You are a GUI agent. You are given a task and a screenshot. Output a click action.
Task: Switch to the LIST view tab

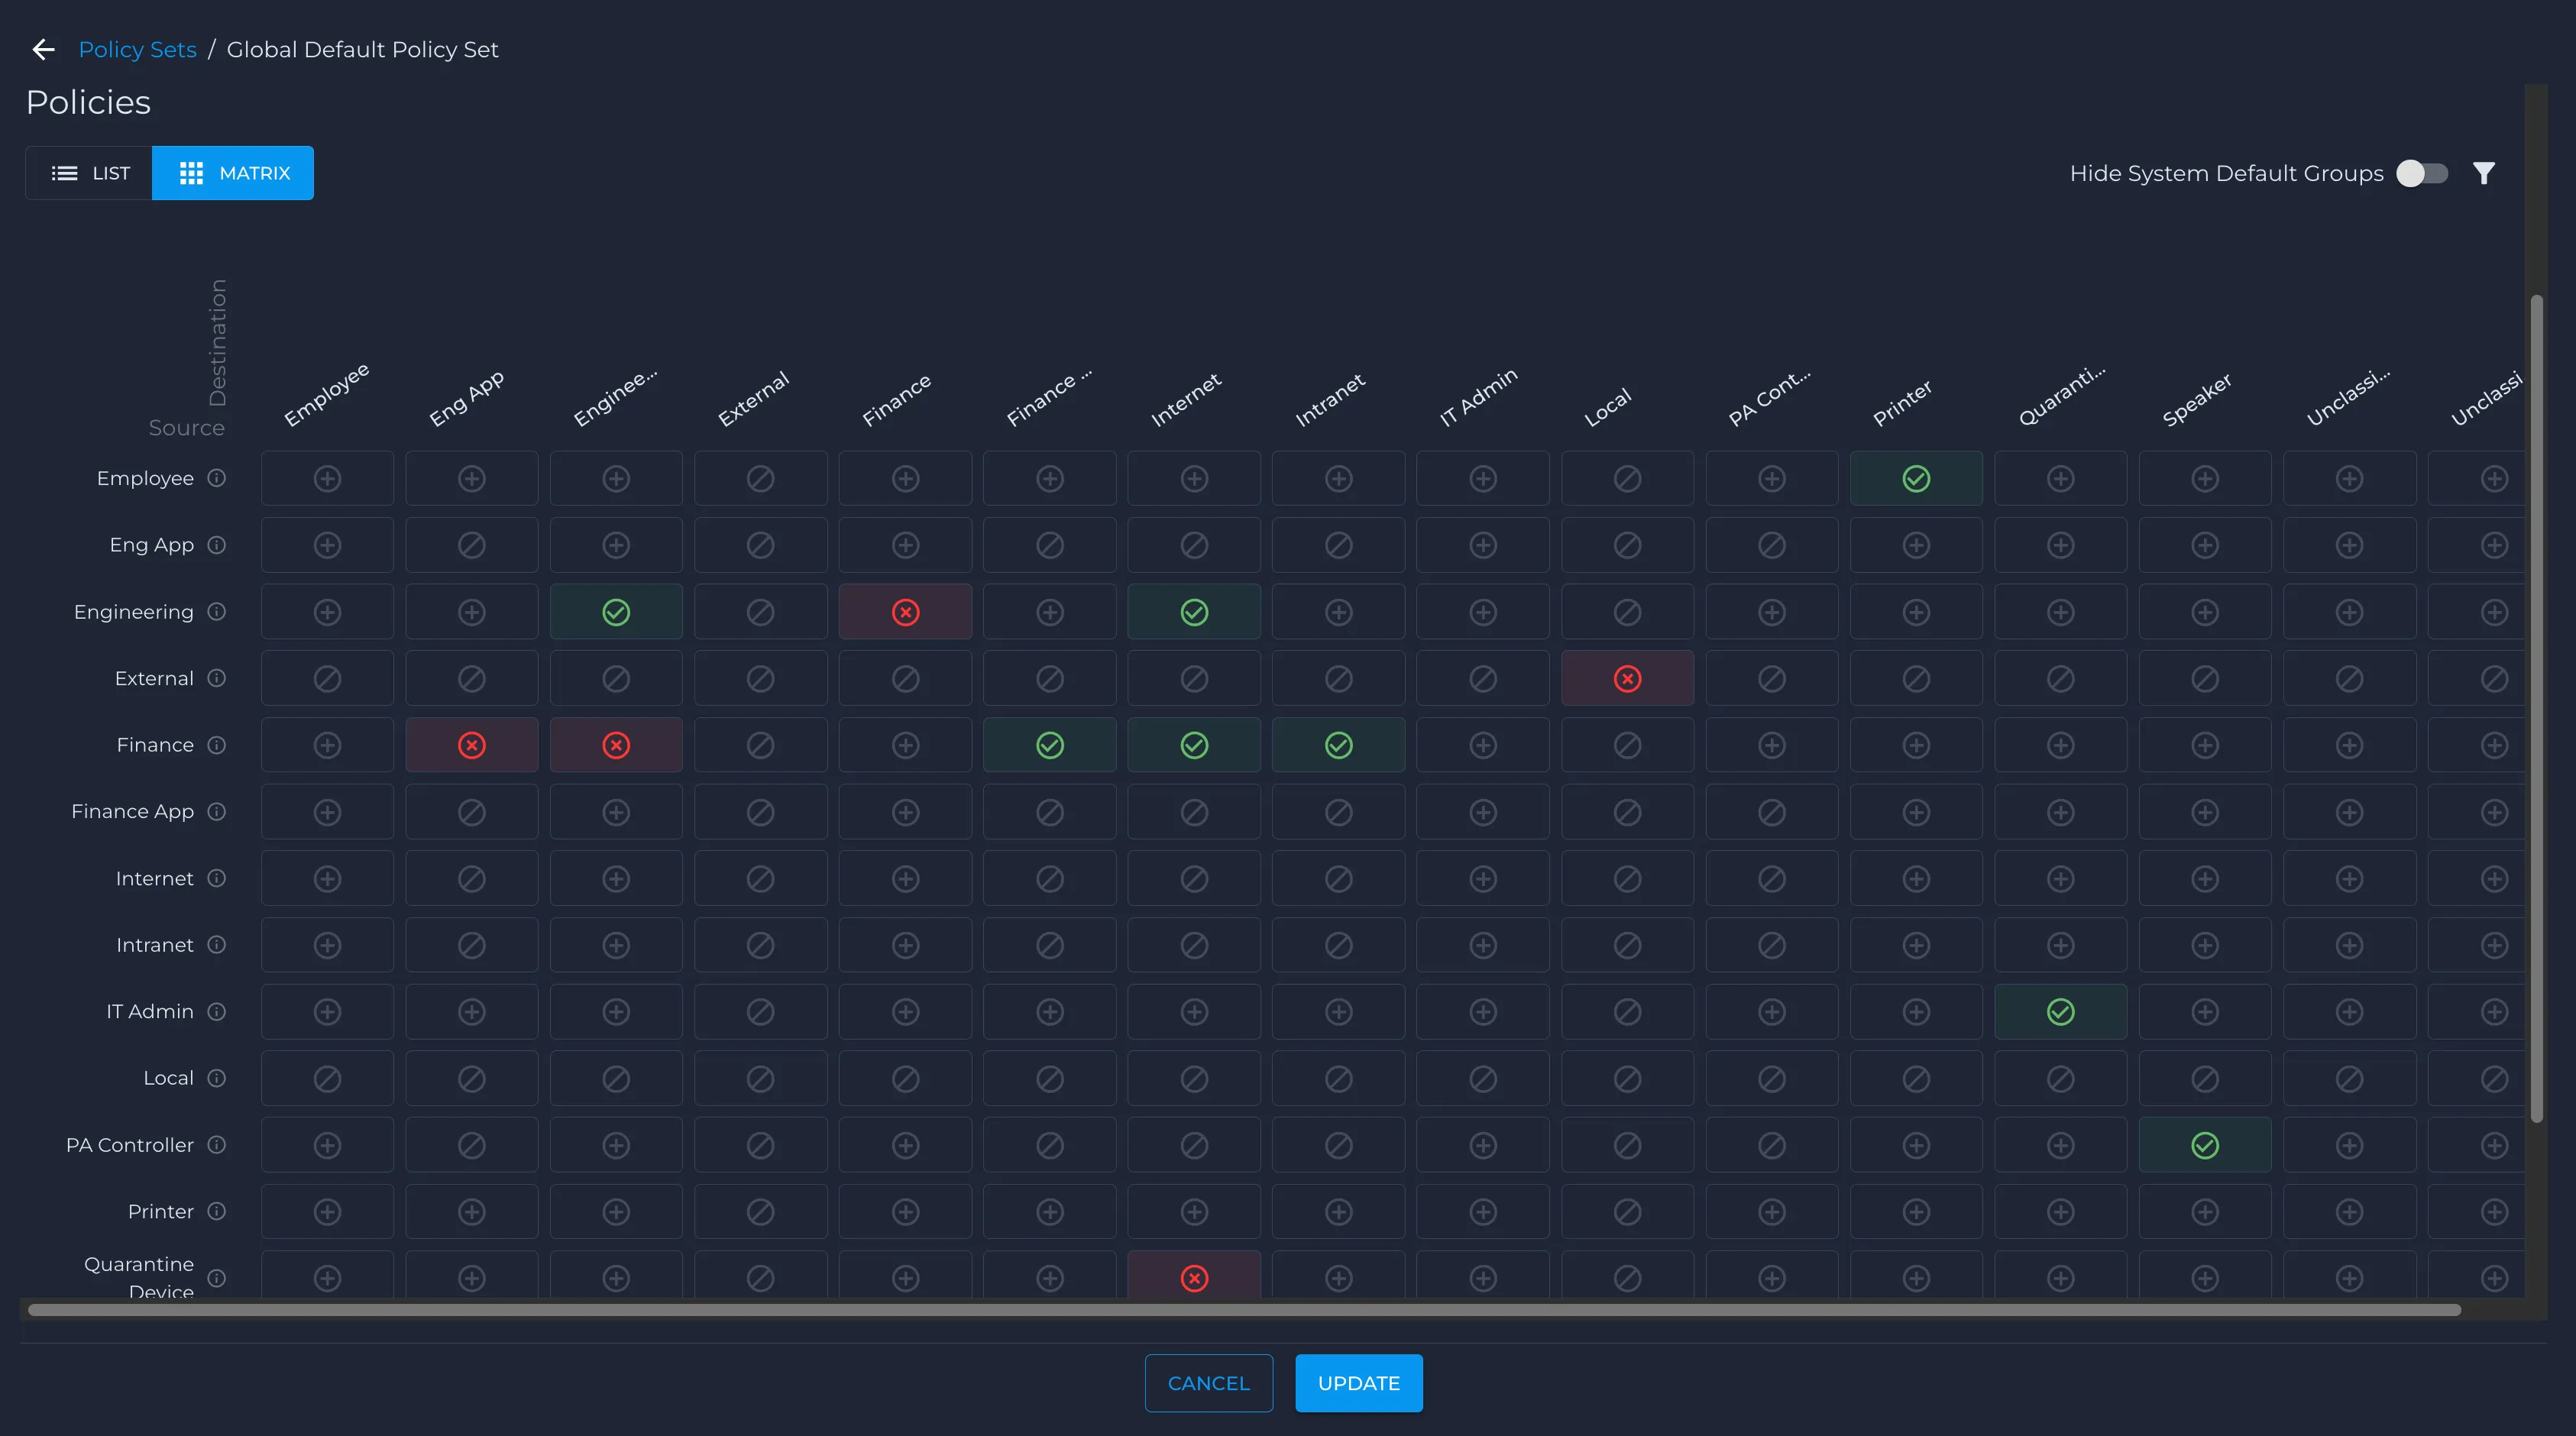90,173
